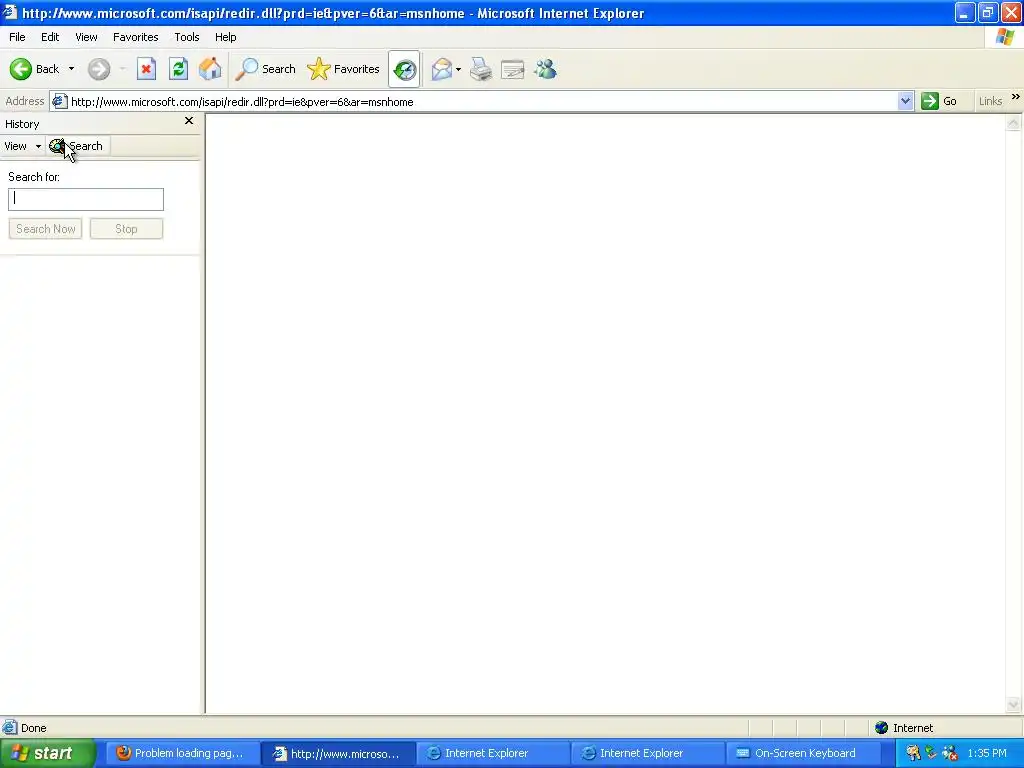Click the grayed Forward arrow button
The width and height of the screenshot is (1024, 768).
click(x=99, y=69)
